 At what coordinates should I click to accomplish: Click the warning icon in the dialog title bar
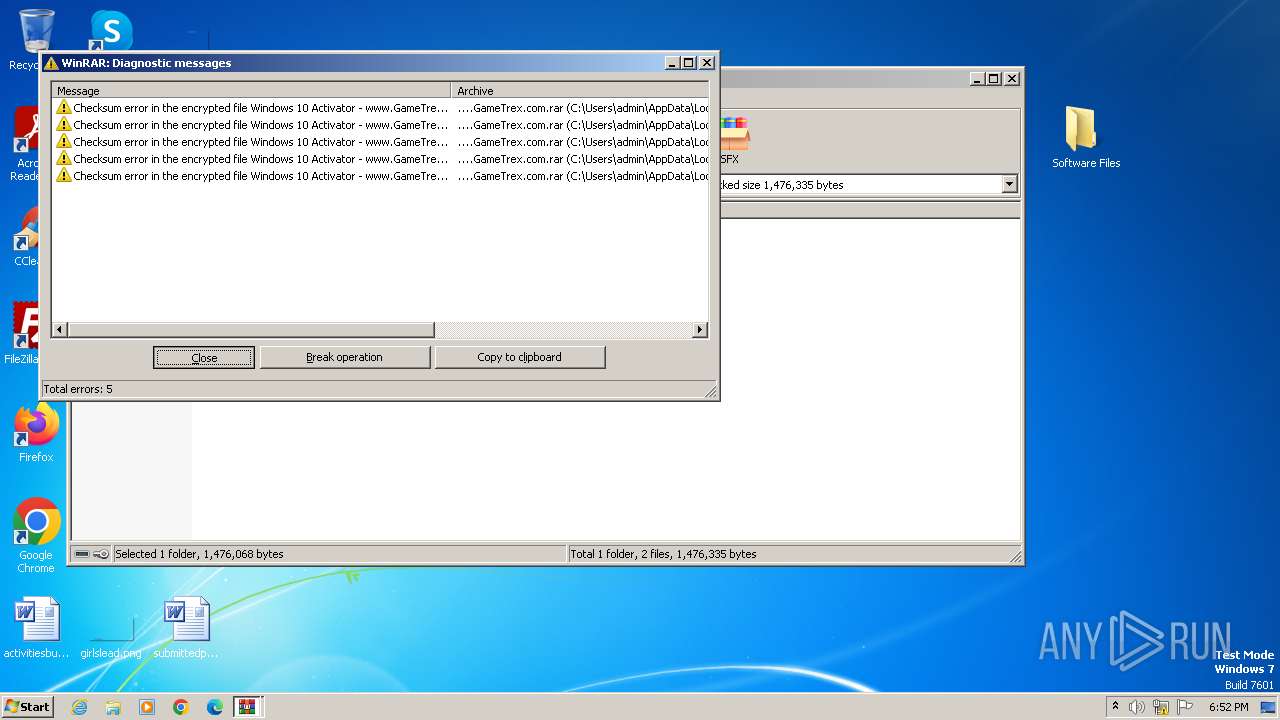click(51, 63)
